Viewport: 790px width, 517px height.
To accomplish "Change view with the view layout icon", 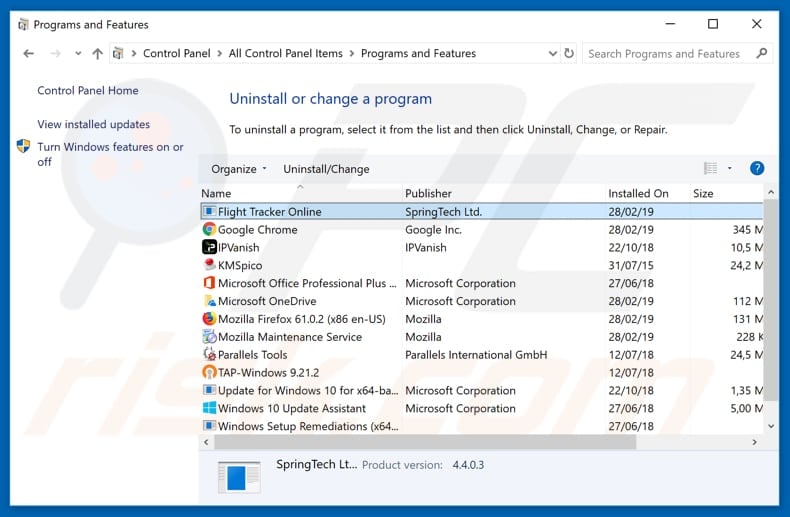I will [x=710, y=168].
